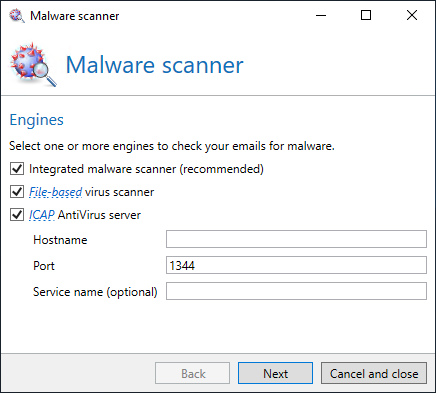Click the Service name (optional) label
The height and width of the screenshot is (393, 436).
(95, 292)
